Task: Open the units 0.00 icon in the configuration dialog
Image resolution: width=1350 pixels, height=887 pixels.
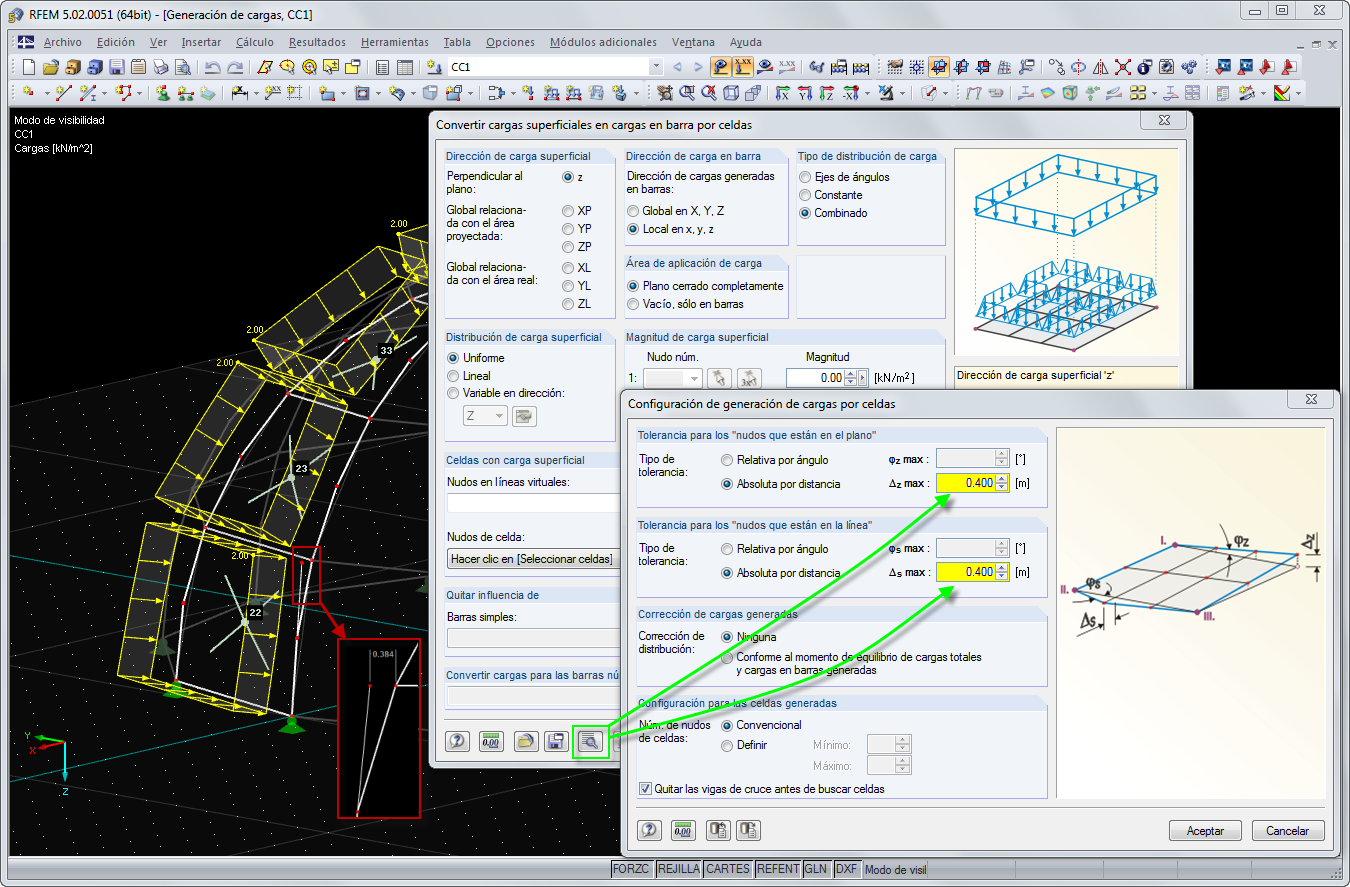Action: pos(683,830)
